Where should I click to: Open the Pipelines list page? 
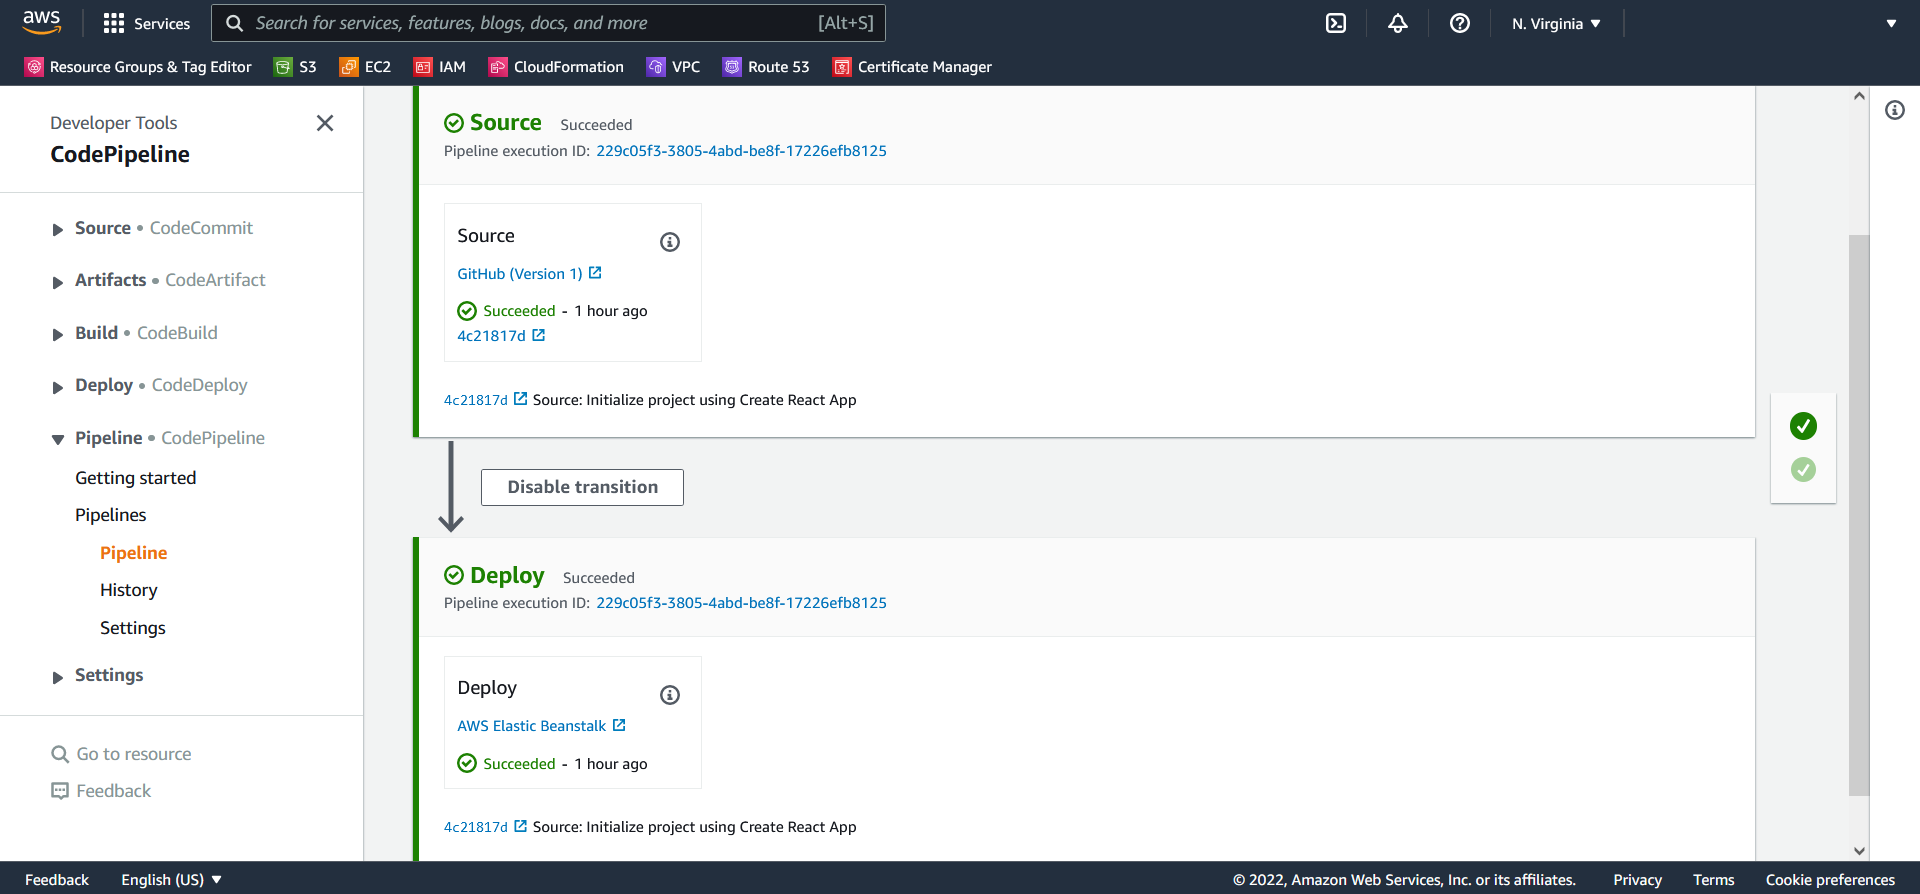tap(111, 515)
